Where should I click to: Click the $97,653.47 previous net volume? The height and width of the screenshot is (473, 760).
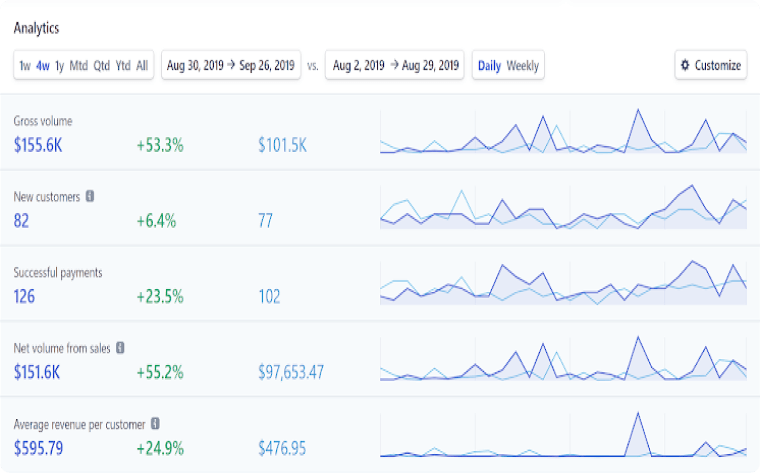click(291, 372)
